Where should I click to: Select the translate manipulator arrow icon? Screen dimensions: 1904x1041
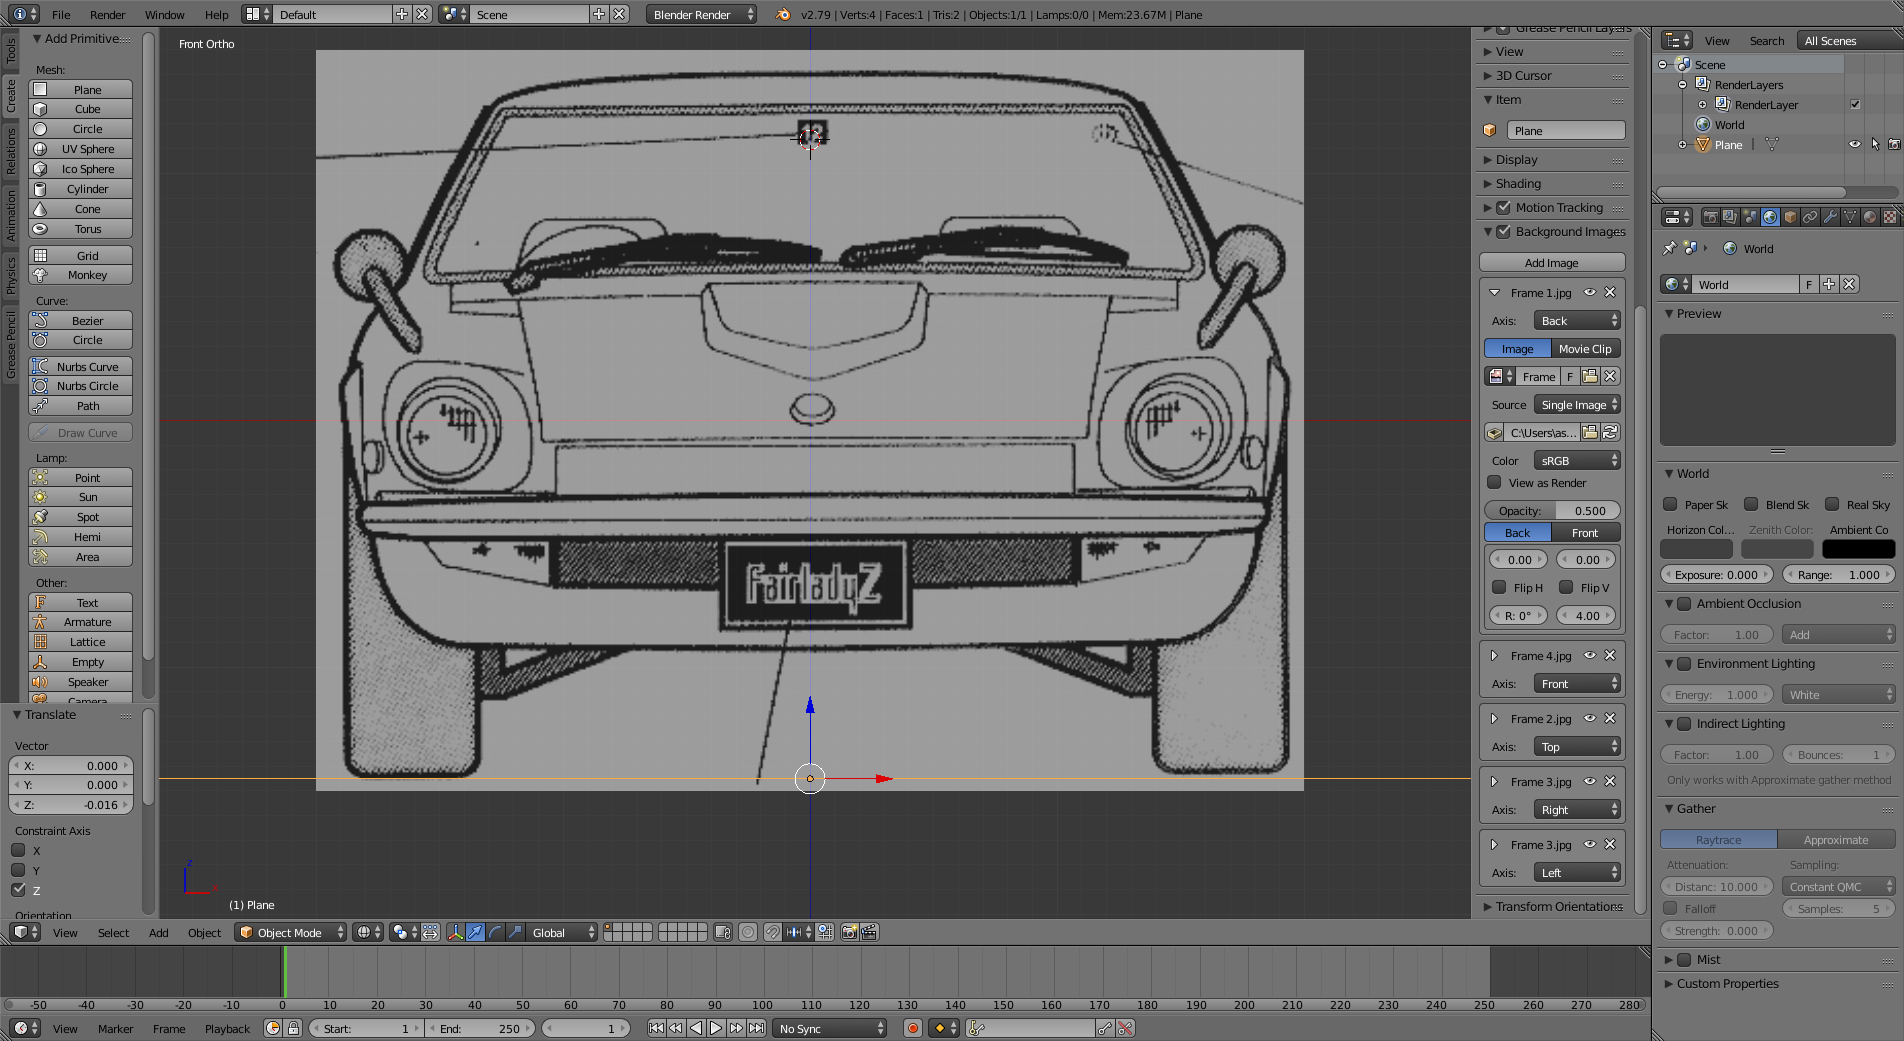coord(475,932)
